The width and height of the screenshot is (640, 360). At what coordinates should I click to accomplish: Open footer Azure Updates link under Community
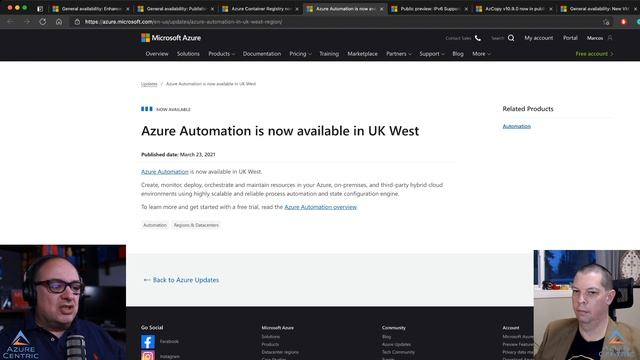click(396, 344)
